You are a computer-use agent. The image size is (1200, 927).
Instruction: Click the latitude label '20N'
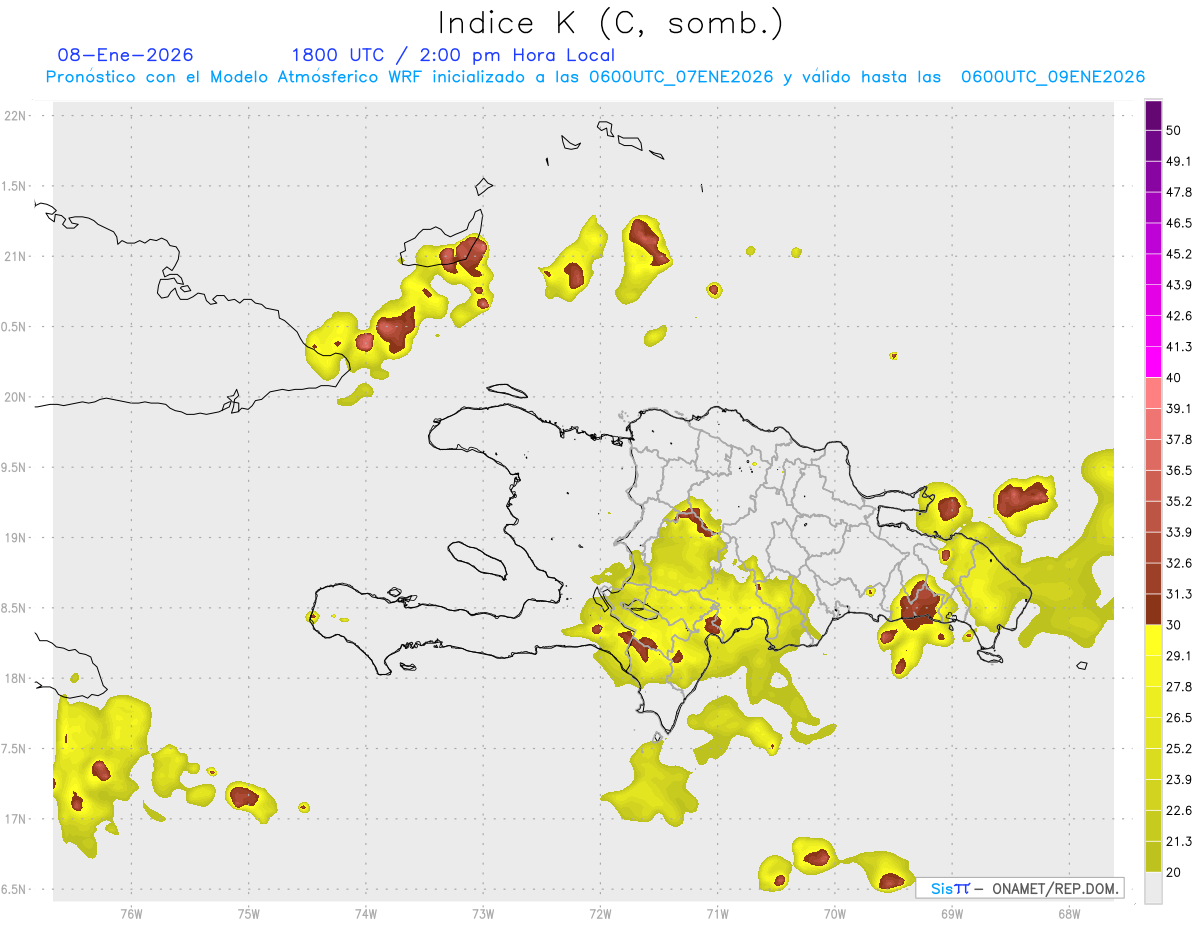[14, 397]
